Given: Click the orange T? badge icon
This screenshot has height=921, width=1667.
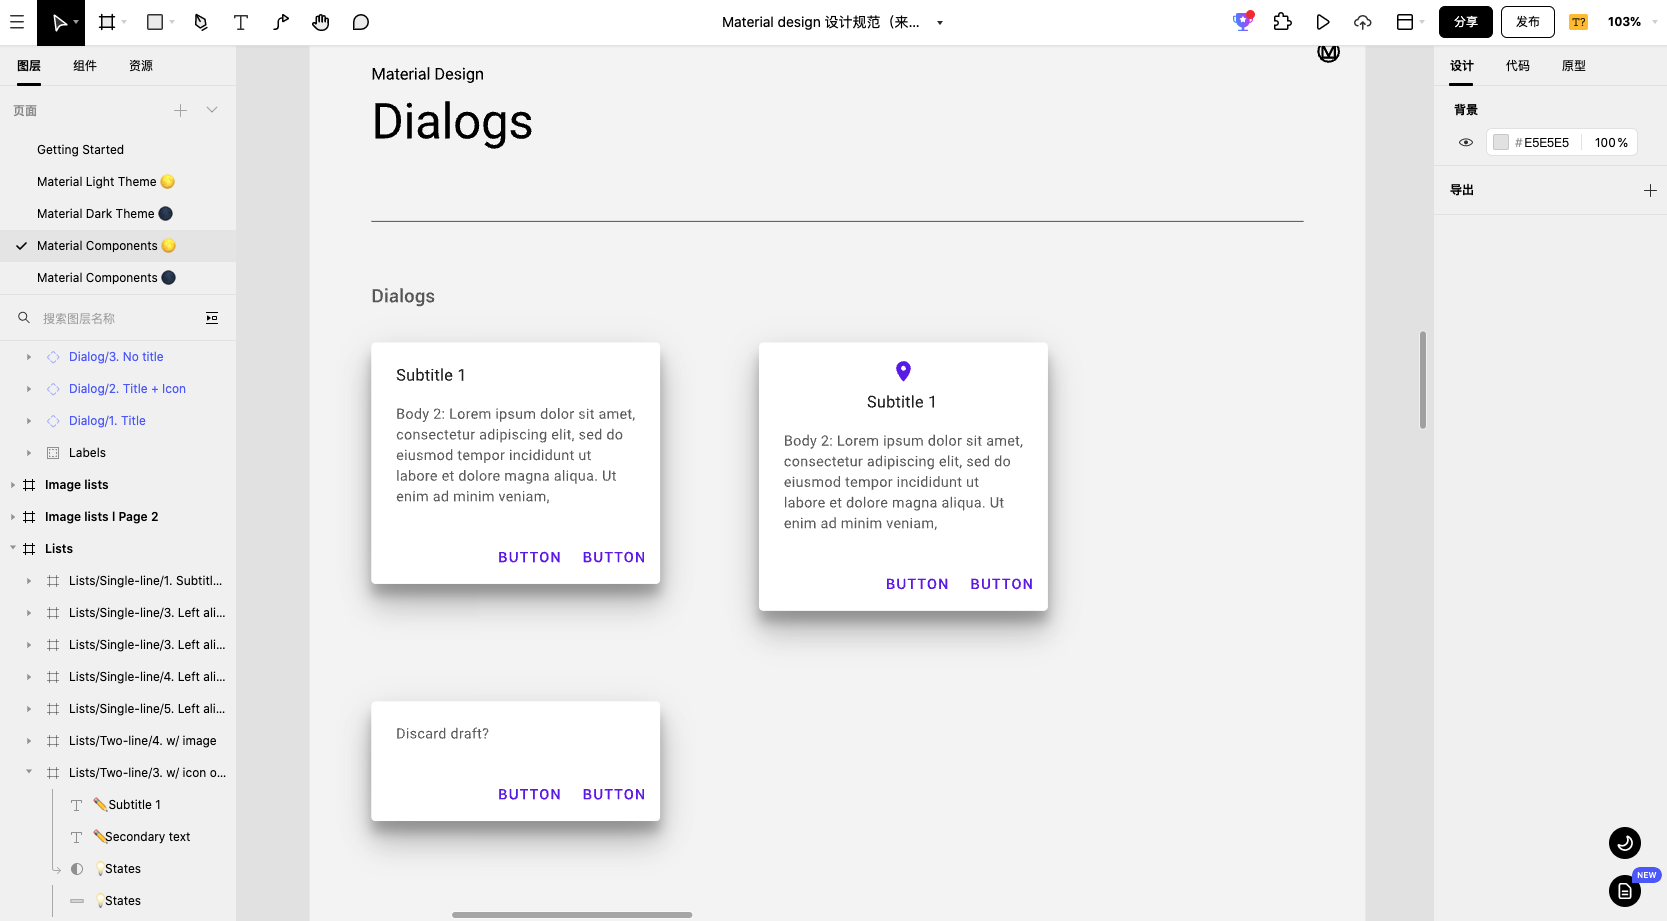Looking at the screenshot, I should [x=1579, y=22].
